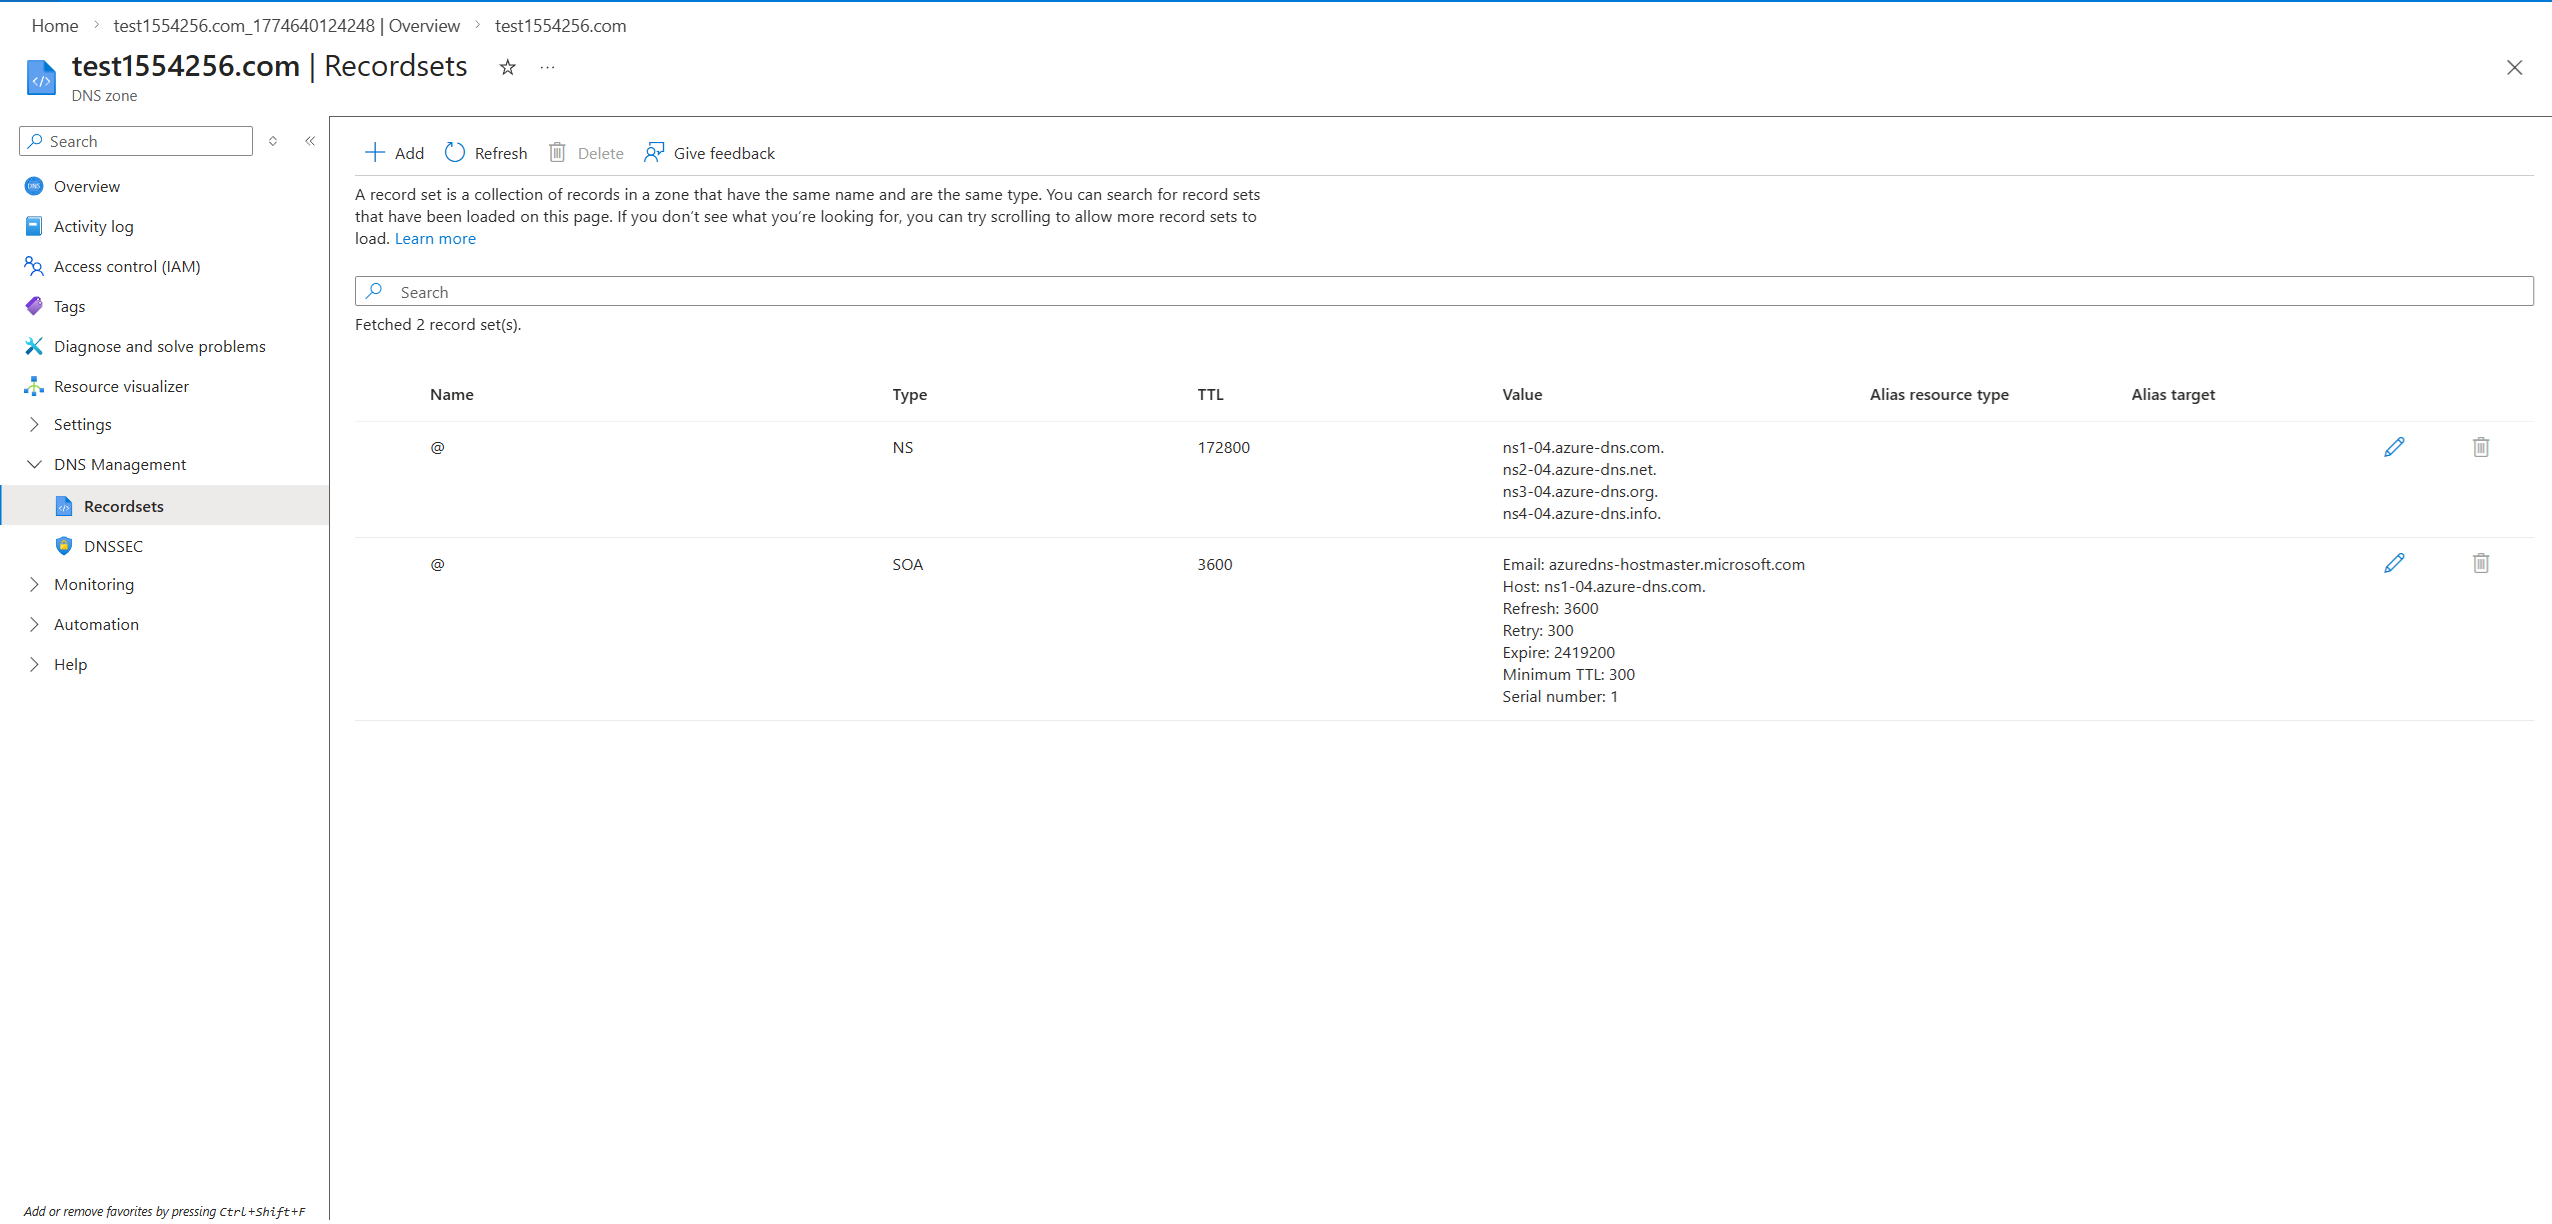Open the edit pencil for the NS record
This screenshot has height=1224, width=2552.
(x=2394, y=447)
